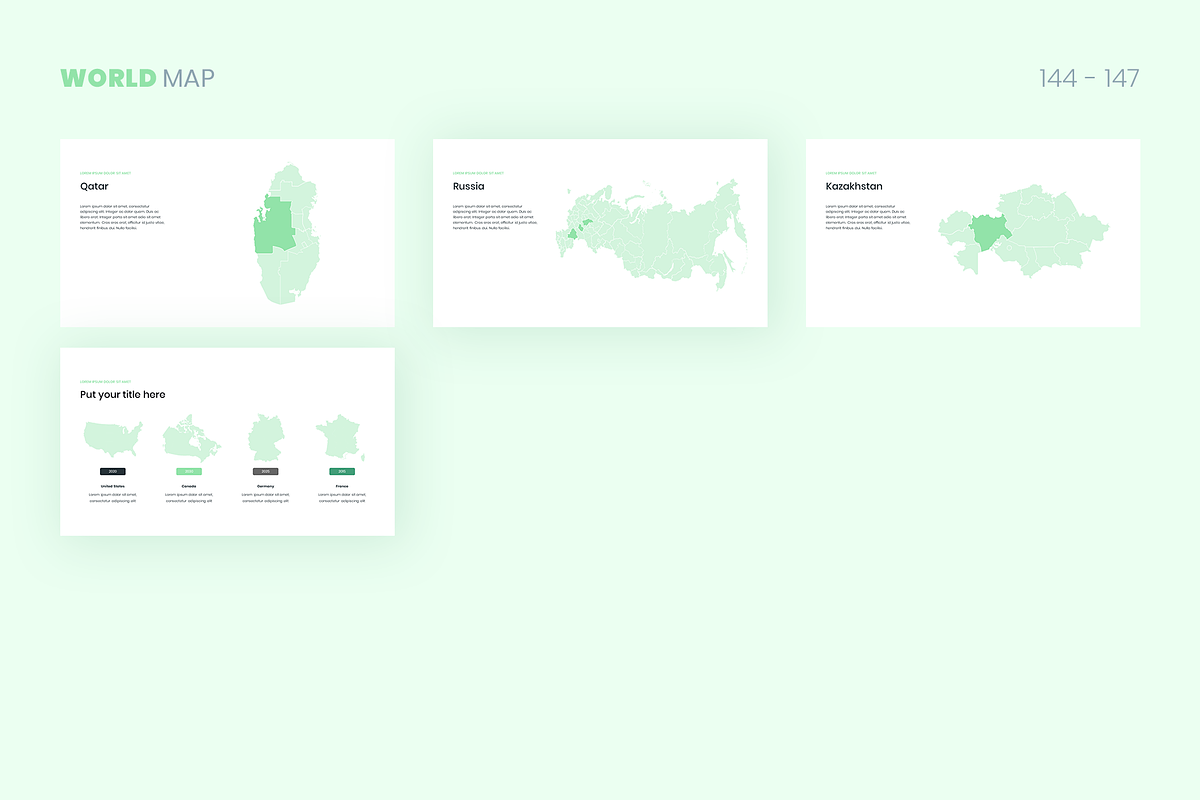This screenshot has width=1200, height=800.
Task: Click the green subtitle above Kazakhstan title
Action: coord(852,173)
